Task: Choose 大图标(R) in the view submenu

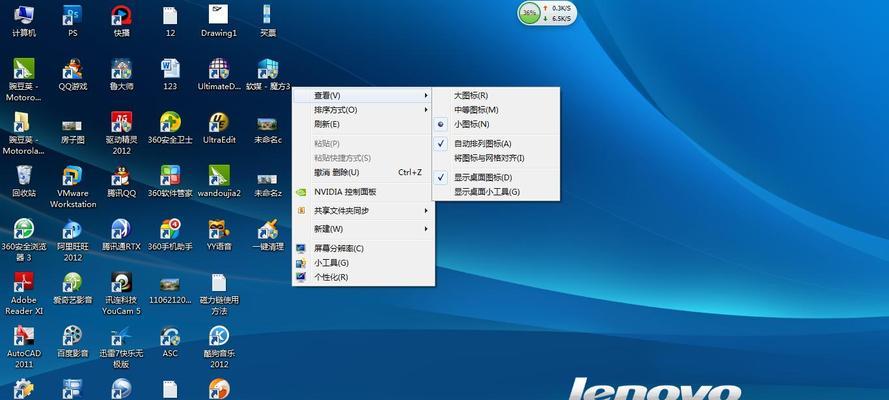Action: [x=496, y=96]
